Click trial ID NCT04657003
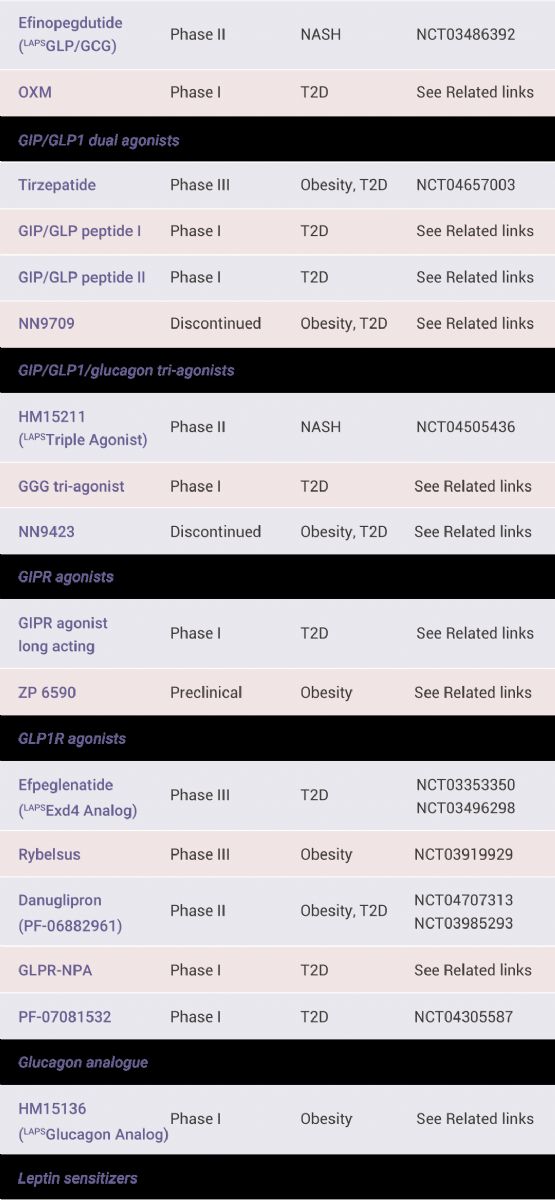The height and width of the screenshot is (1200, 555). pyautogui.click(x=466, y=185)
